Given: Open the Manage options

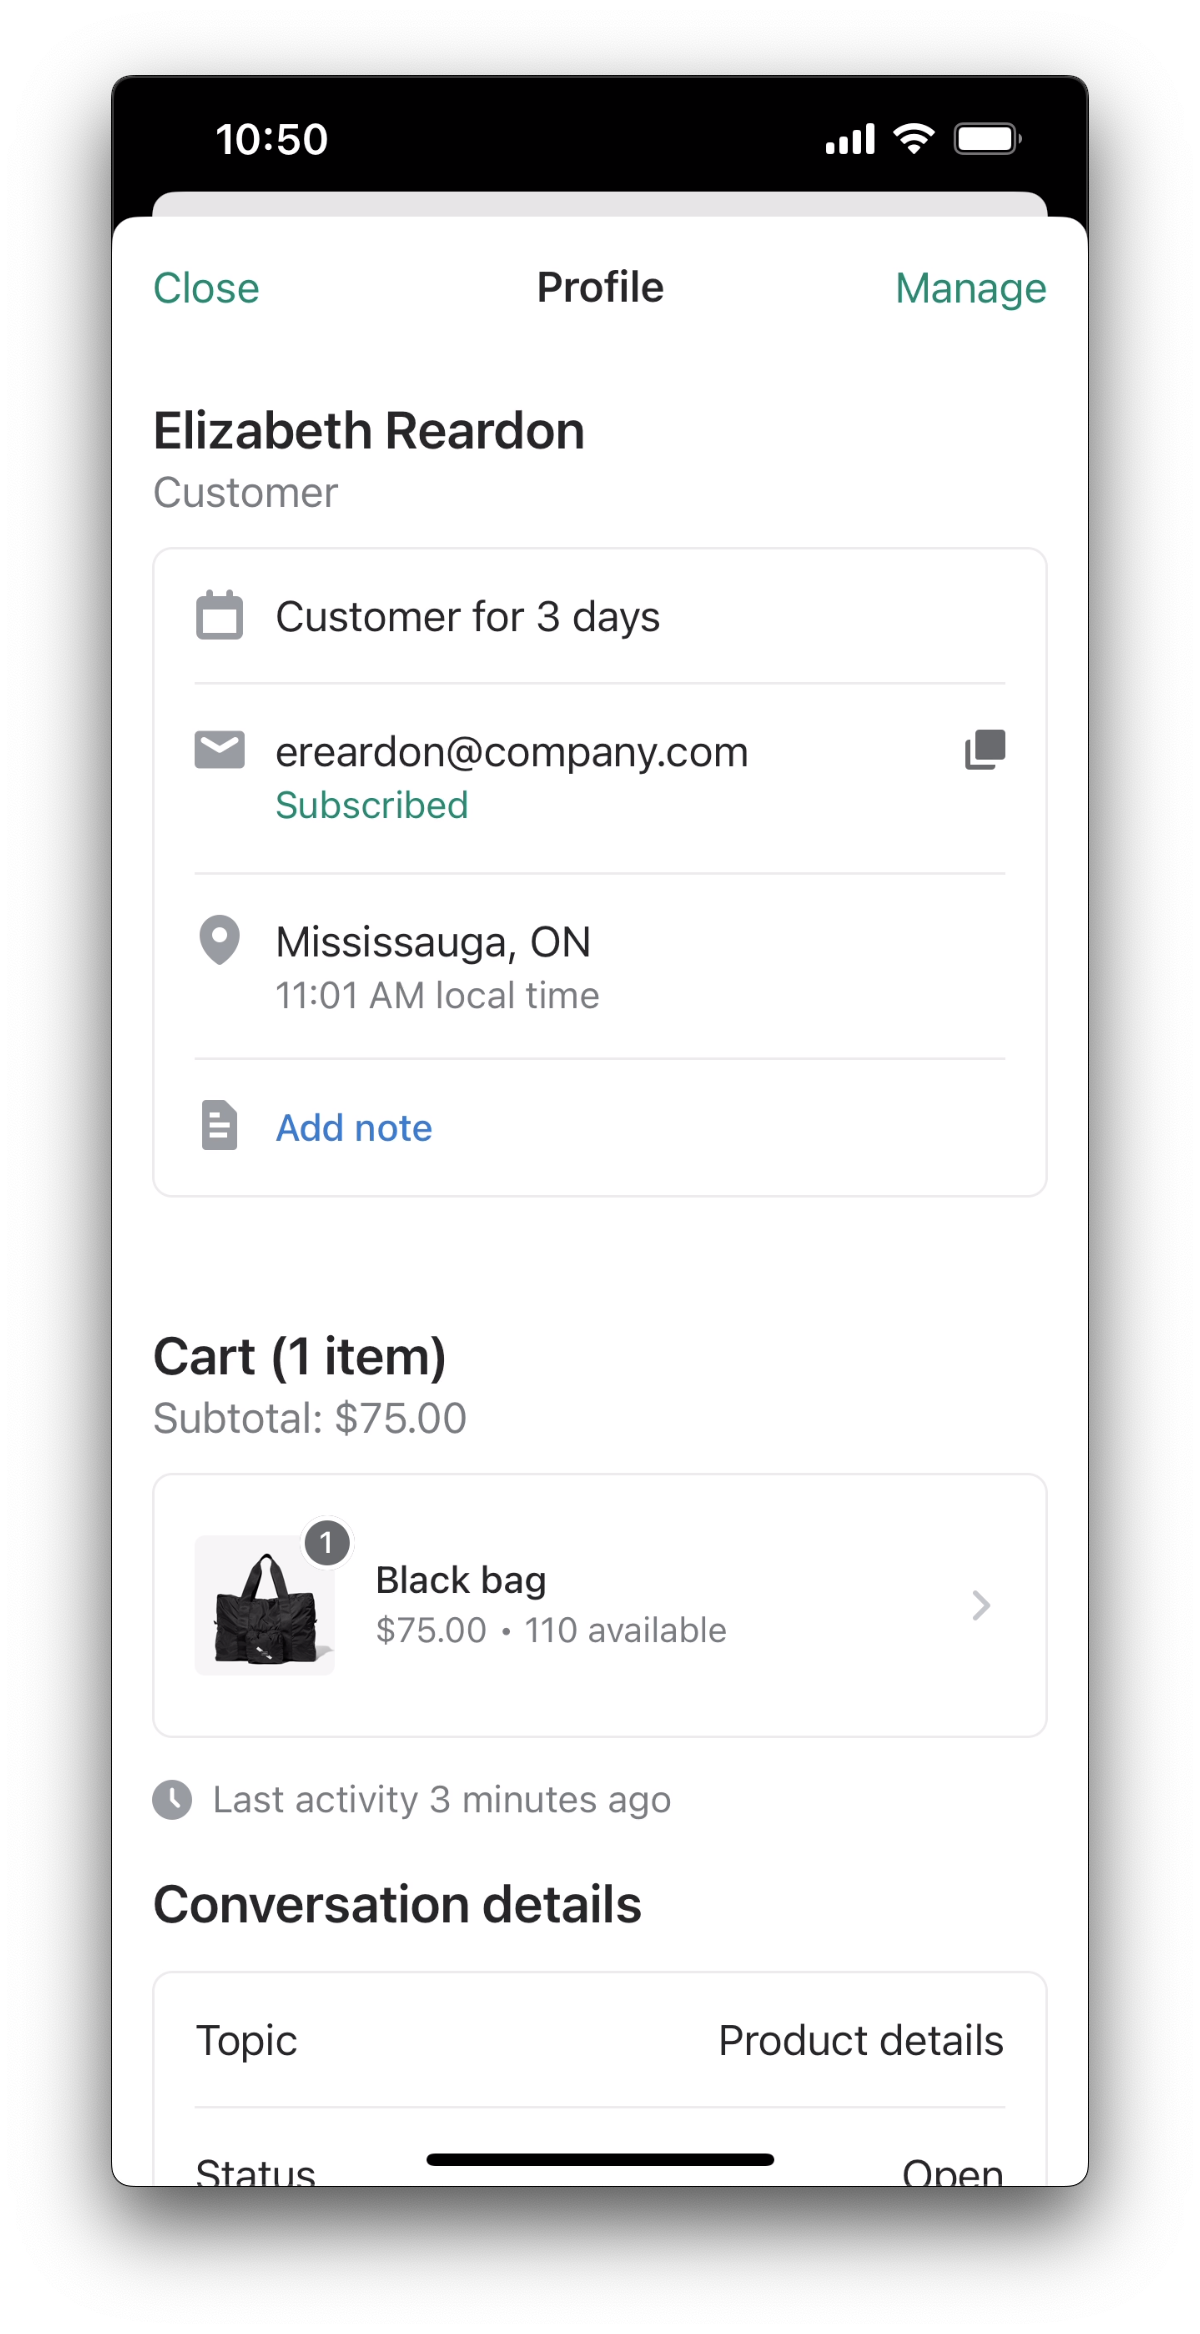Looking at the screenshot, I should pyautogui.click(x=970, y=288).
